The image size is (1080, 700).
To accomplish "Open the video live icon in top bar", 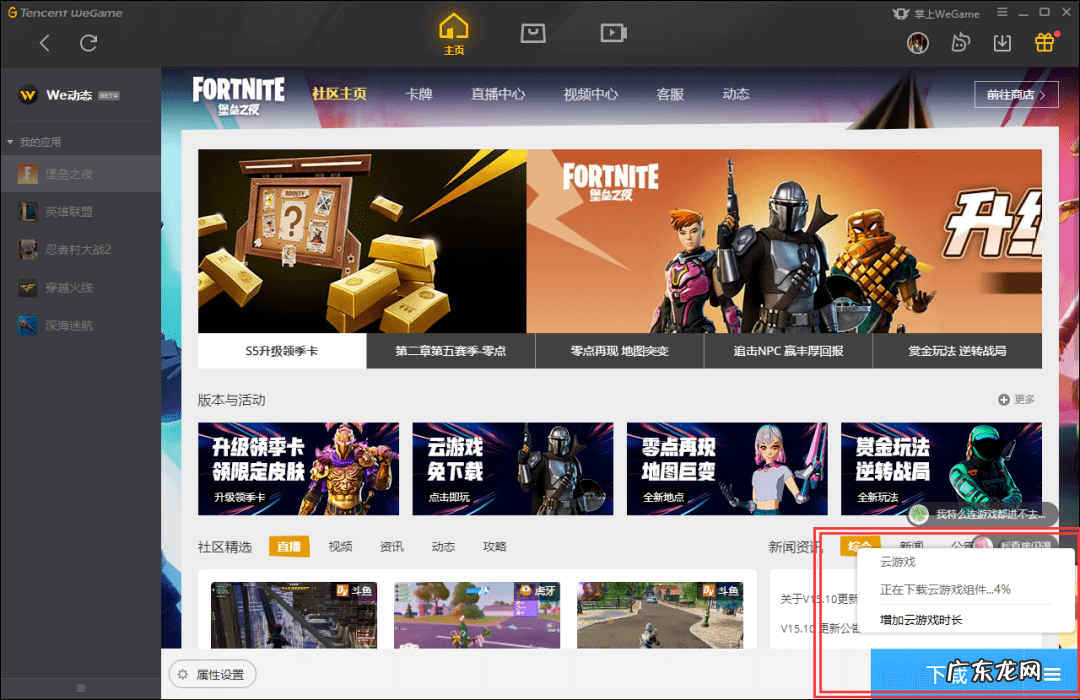I will (612, 32).
